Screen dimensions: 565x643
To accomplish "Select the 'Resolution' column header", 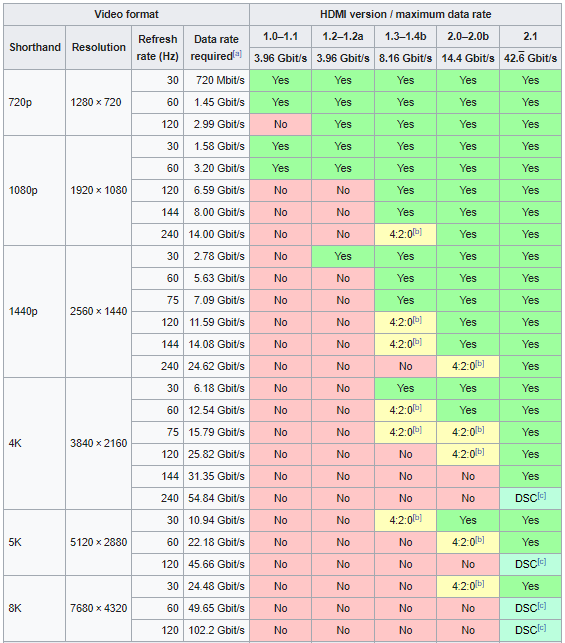I will 99,47.
